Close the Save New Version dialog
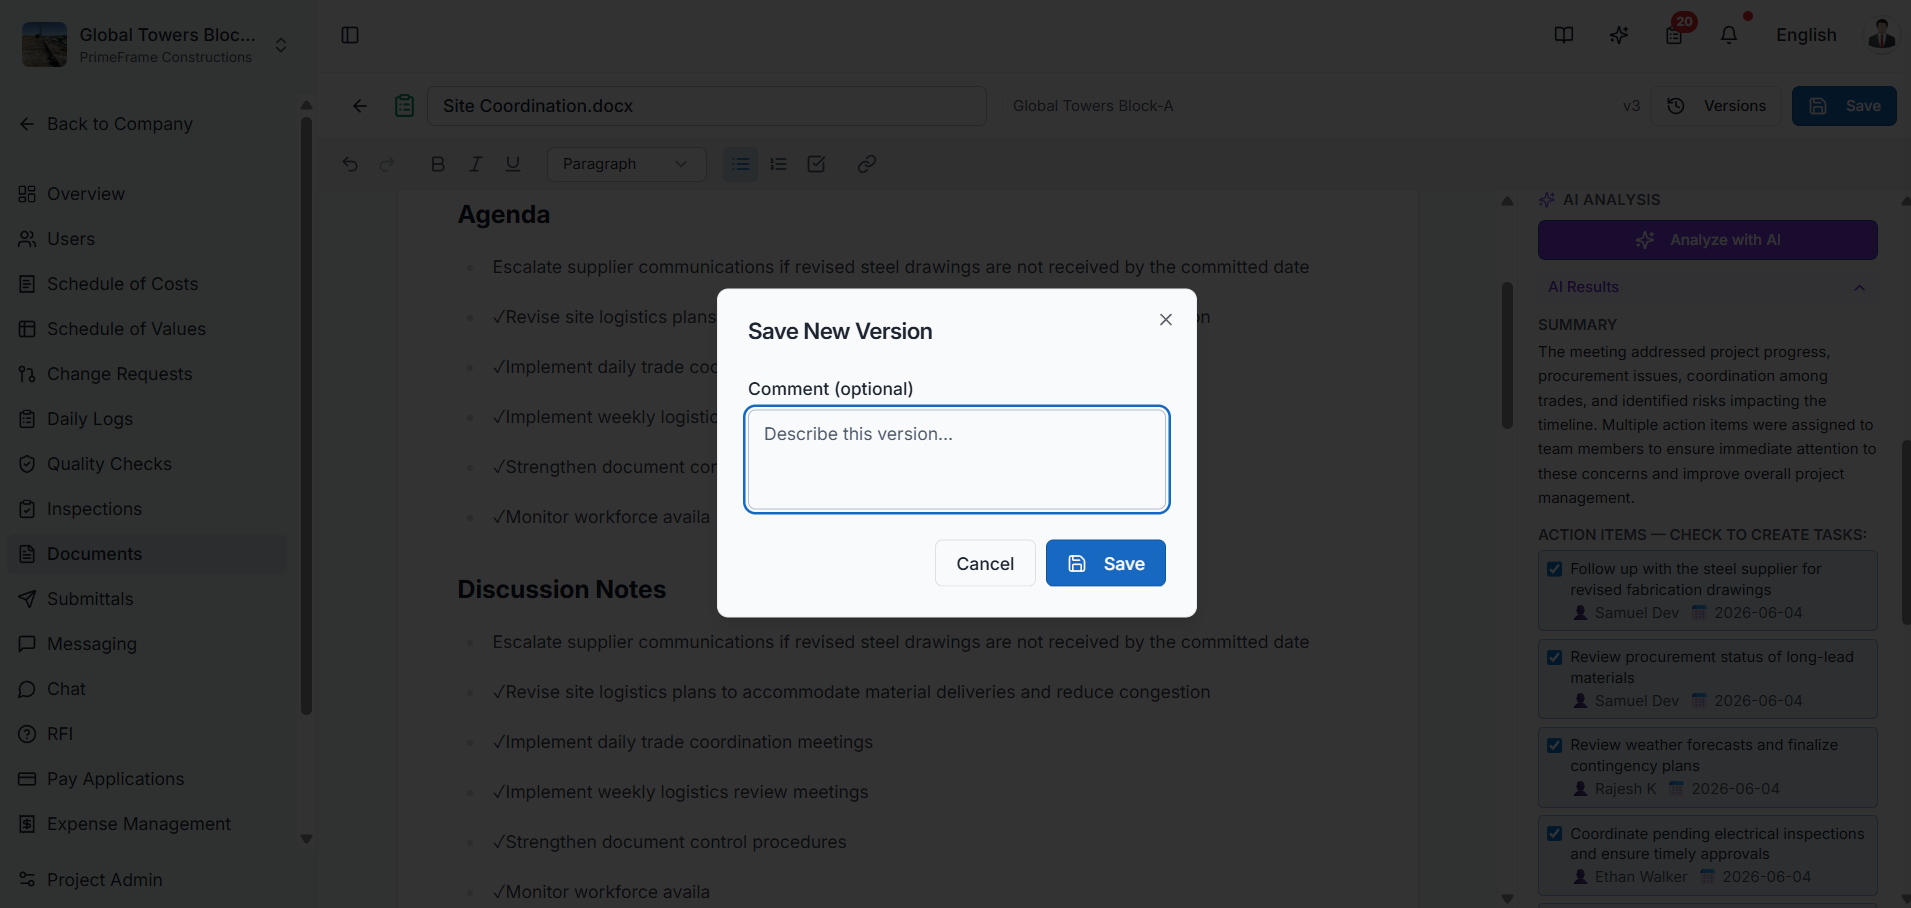The width and height of the screenshot is (1911, 908). [1165, 320]
